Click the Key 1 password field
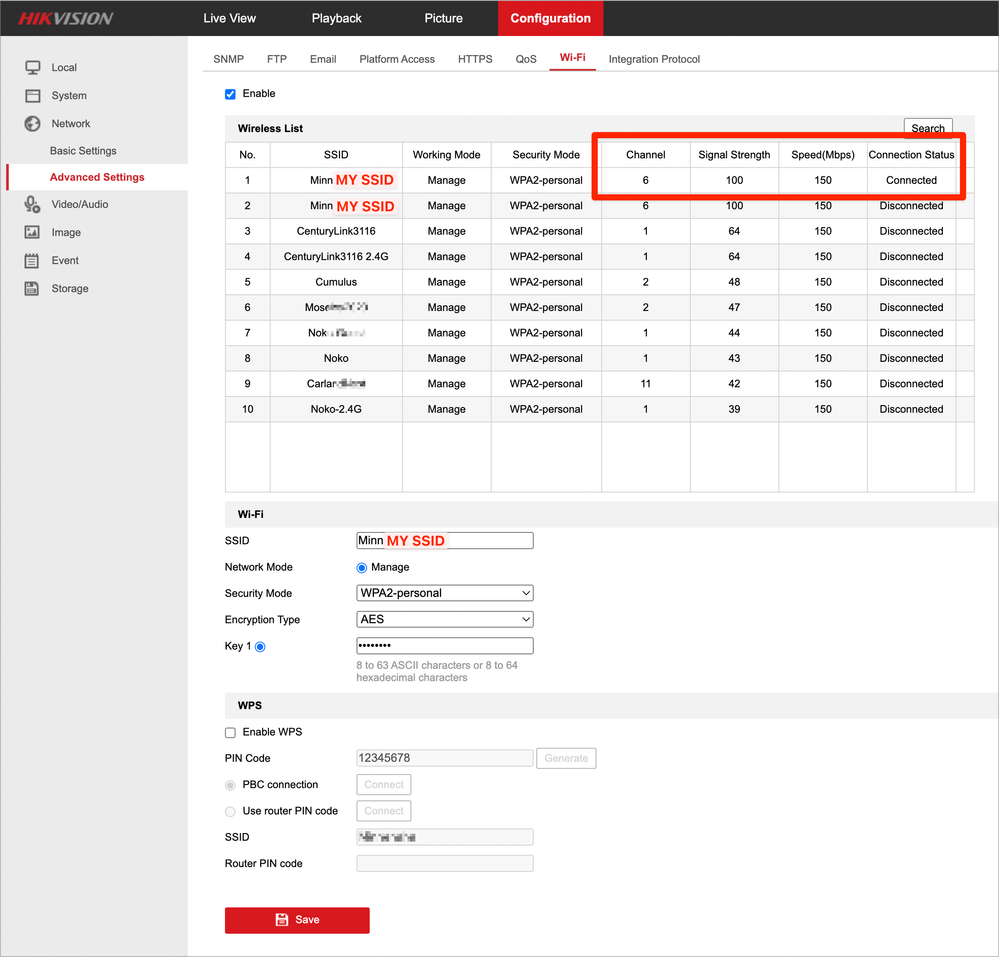The height and width of the screenshot is (957, 999). (x=445, y=646)
